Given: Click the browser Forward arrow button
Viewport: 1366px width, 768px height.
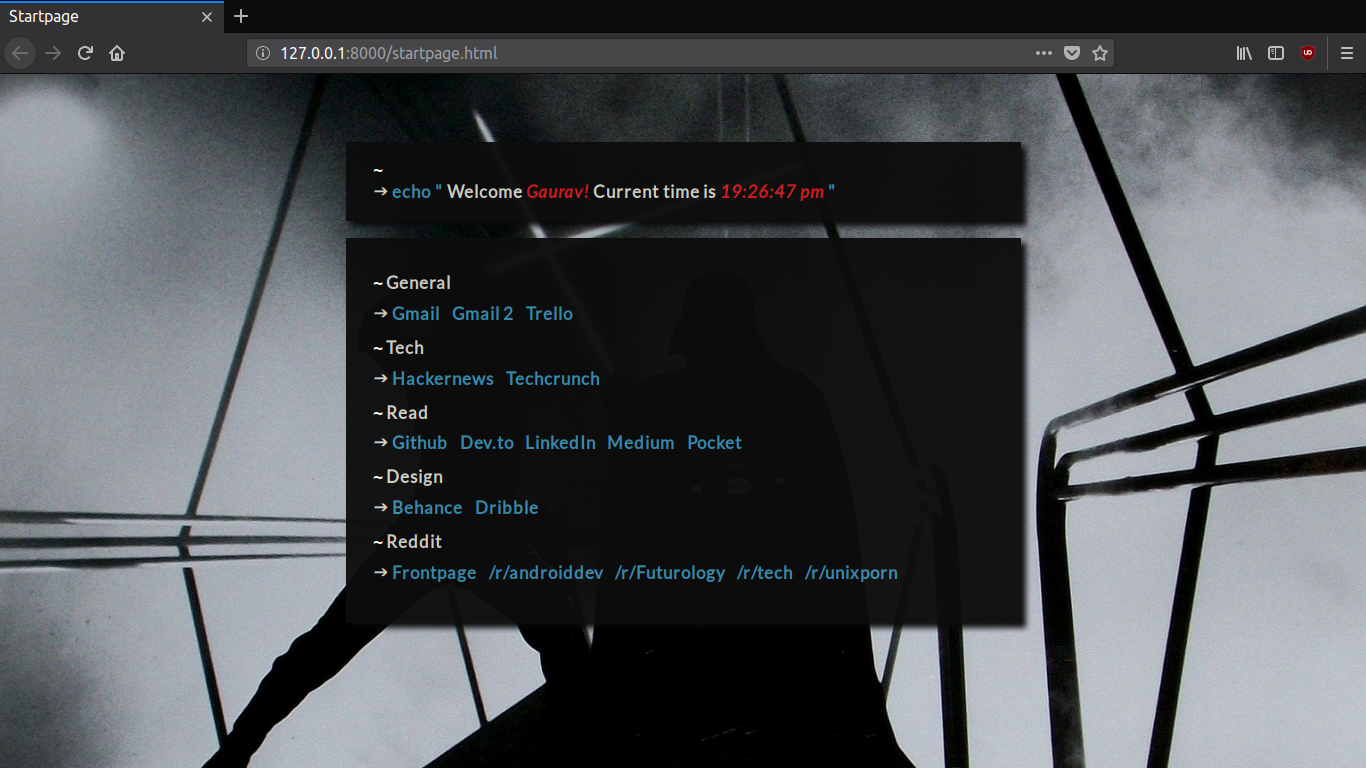Looking at the screenshot, I should [x=53, y=53].
